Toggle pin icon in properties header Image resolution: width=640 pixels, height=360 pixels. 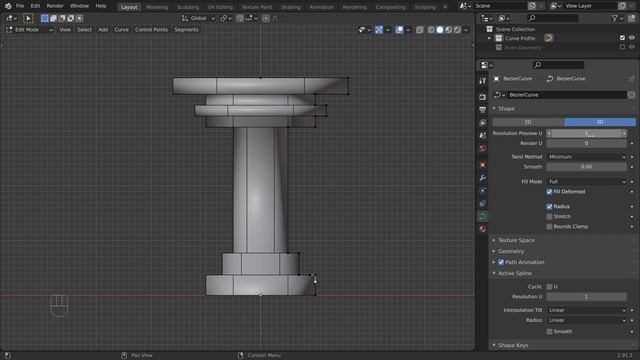click(632, 78)
